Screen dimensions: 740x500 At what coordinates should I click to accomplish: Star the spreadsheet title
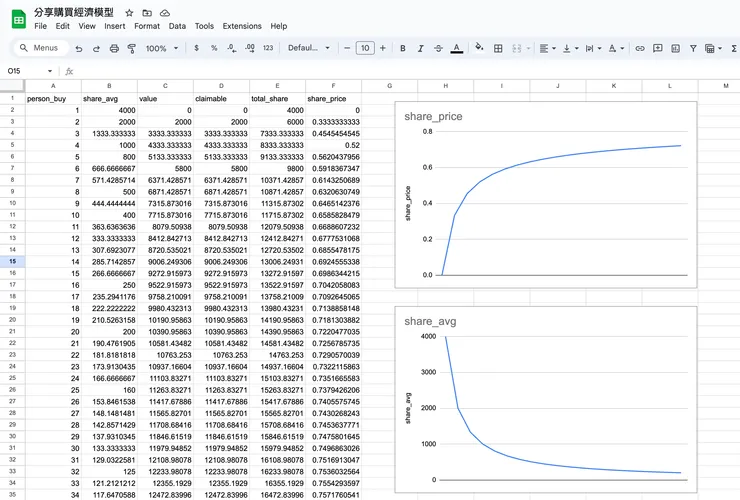point(129,13)
